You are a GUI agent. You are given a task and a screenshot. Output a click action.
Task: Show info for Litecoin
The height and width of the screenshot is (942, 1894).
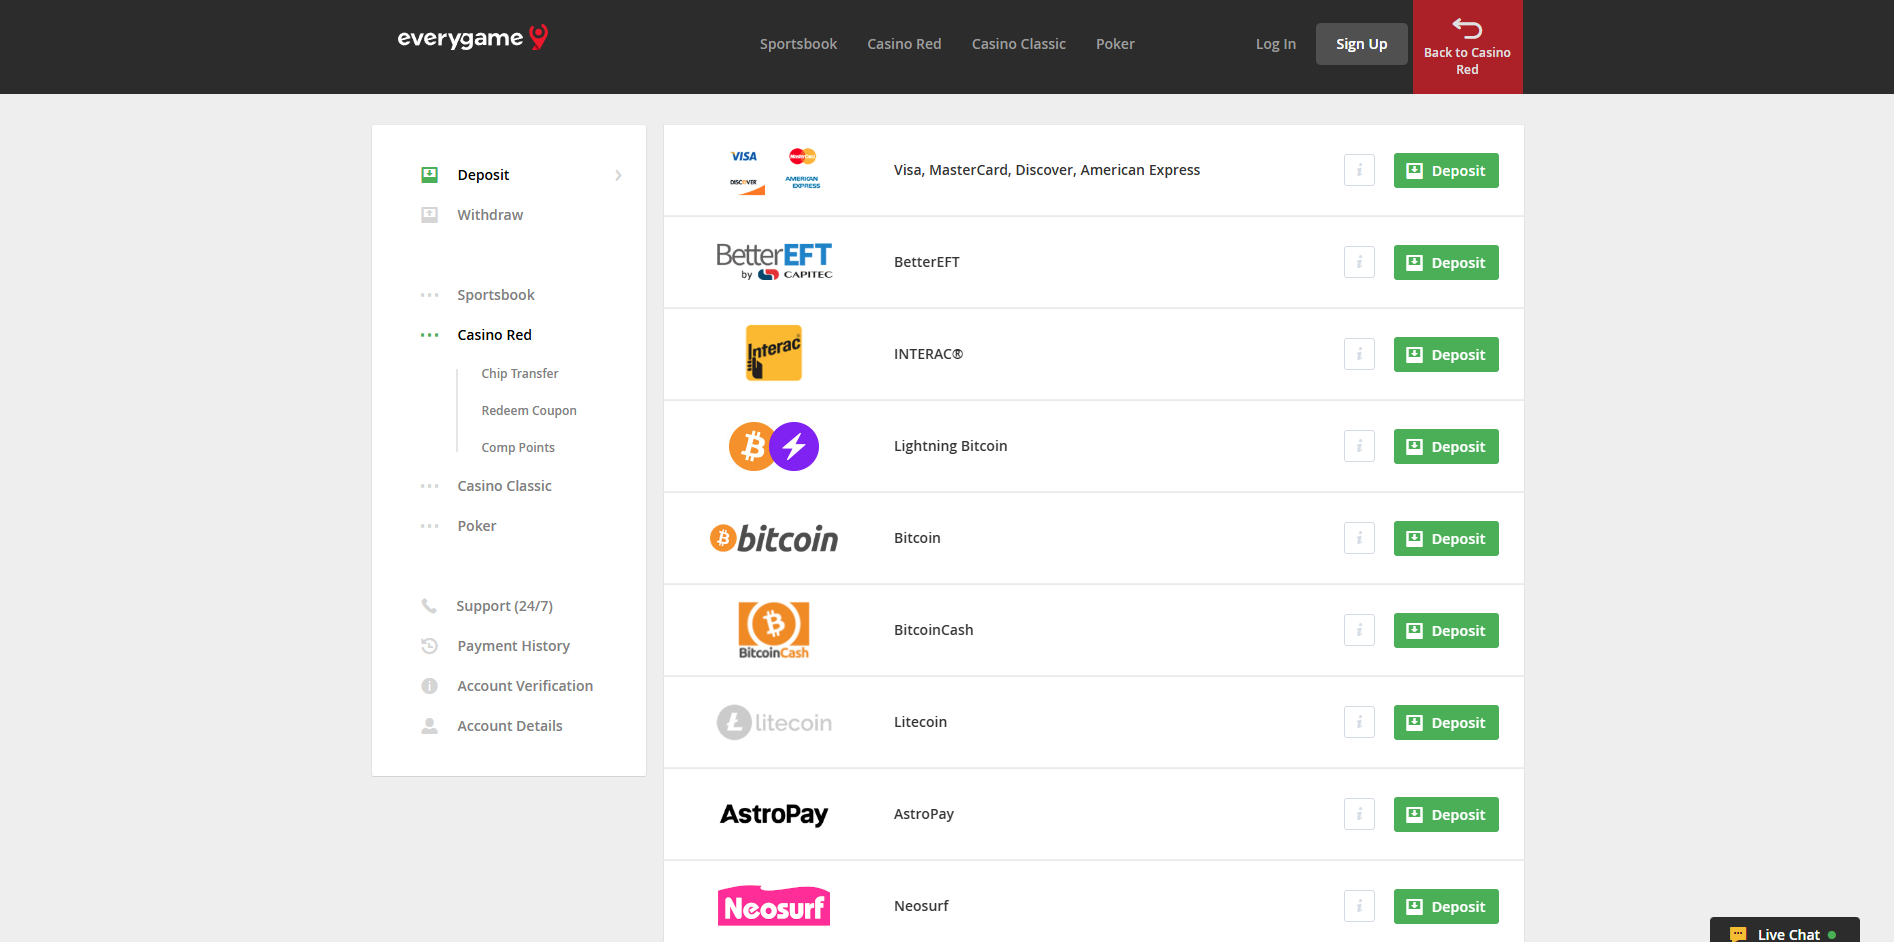pyautogui.click(x=1359, y=722)
